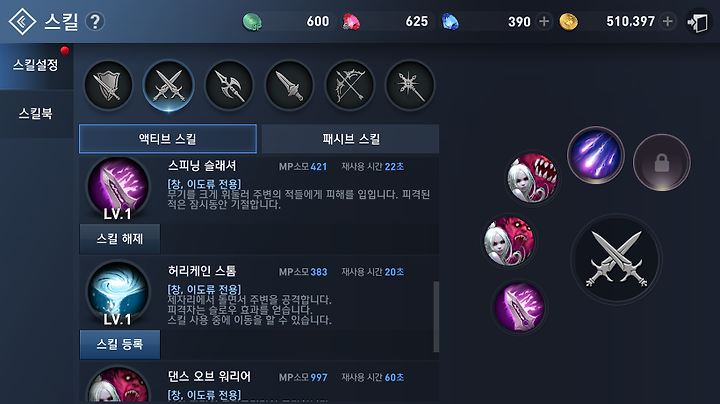Choose the halberd axe weapon icon
The height and width of the screenshot is (404, 720).
pos(229,85)
